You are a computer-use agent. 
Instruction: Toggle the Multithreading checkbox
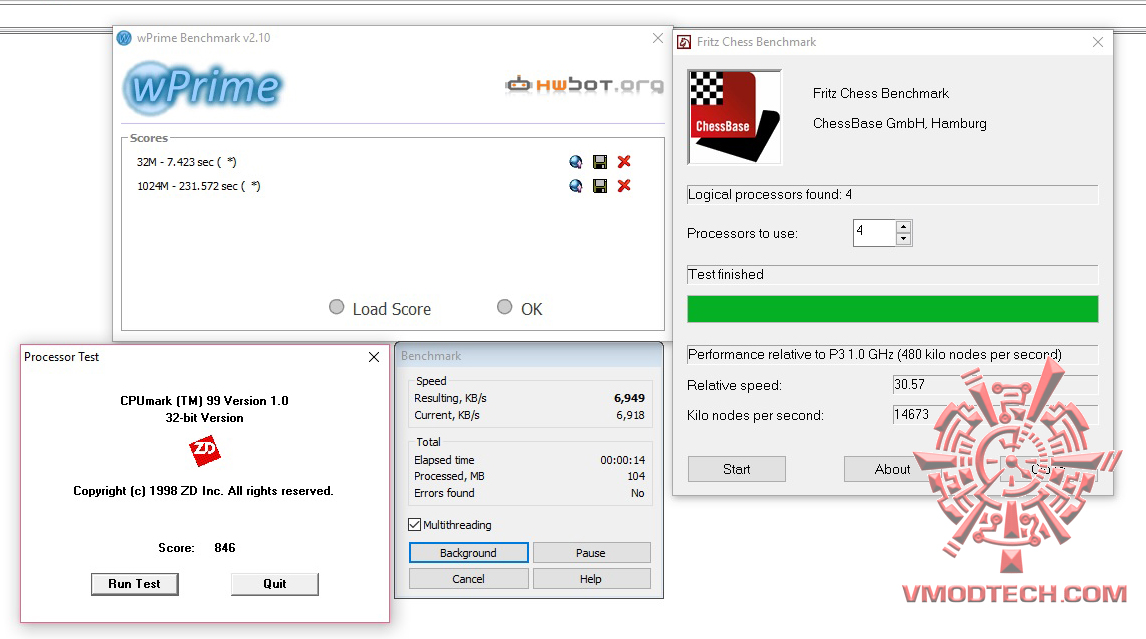point(414,524)
